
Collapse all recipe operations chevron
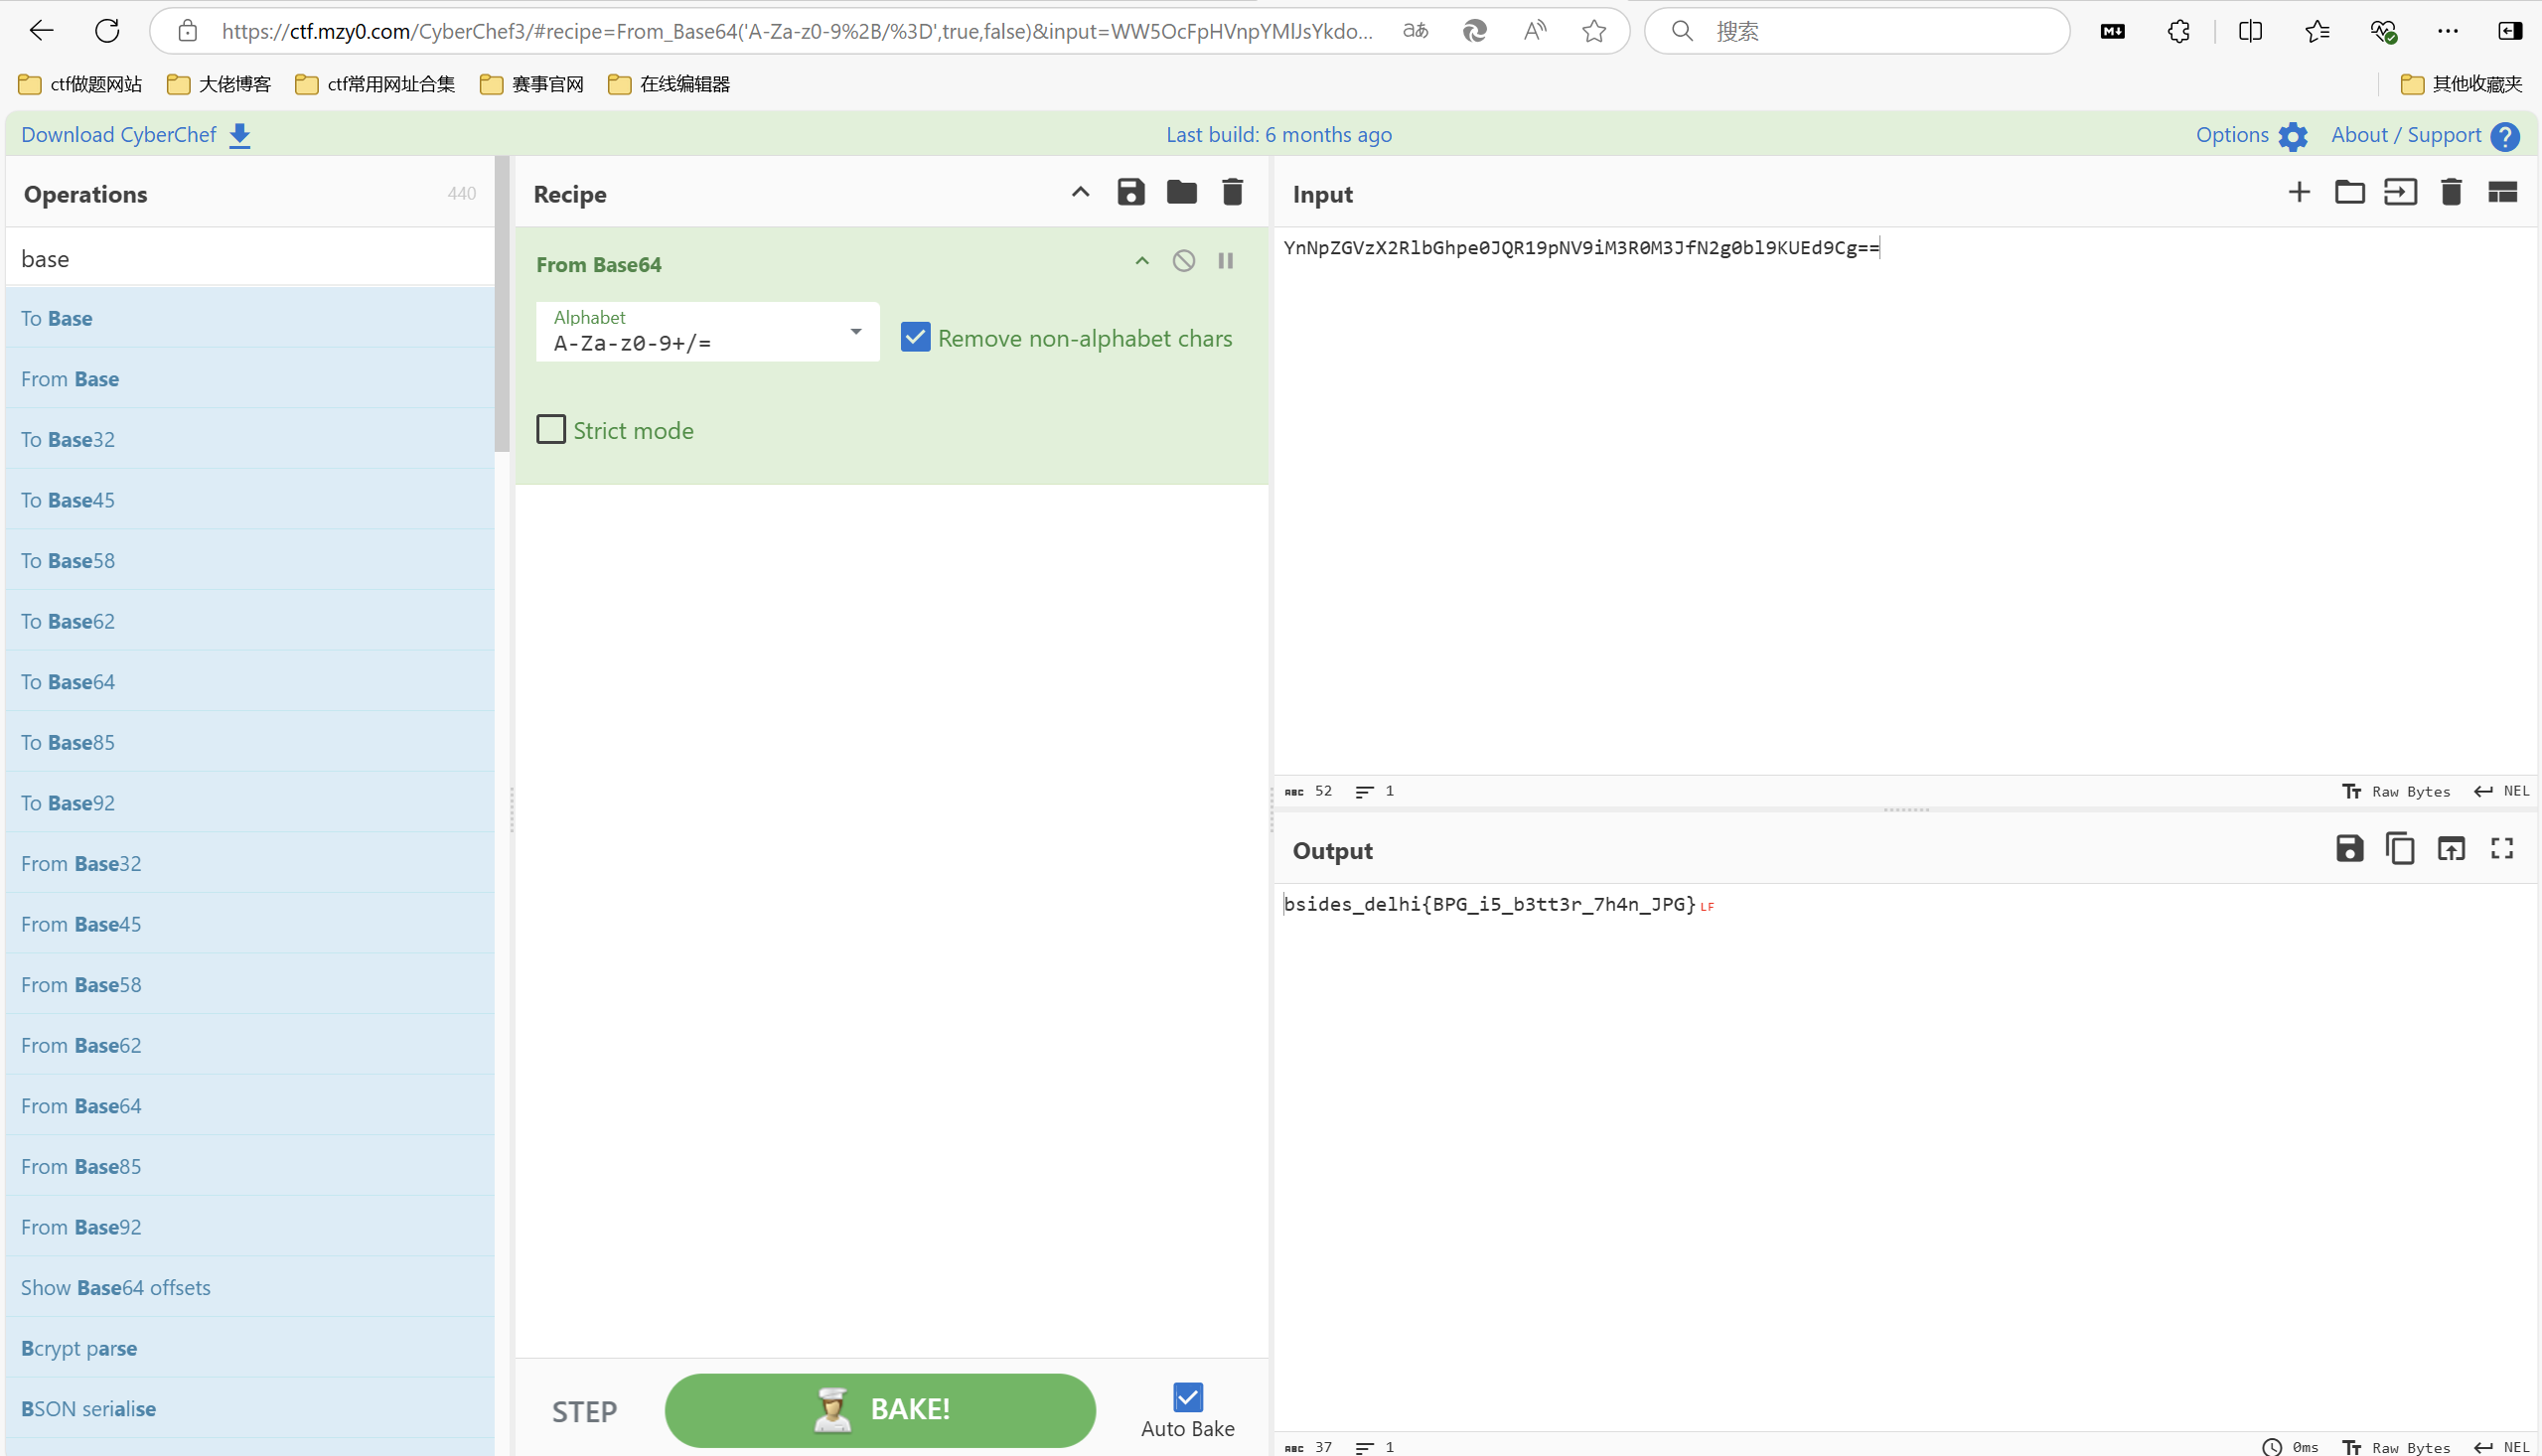coord(1080,192)
